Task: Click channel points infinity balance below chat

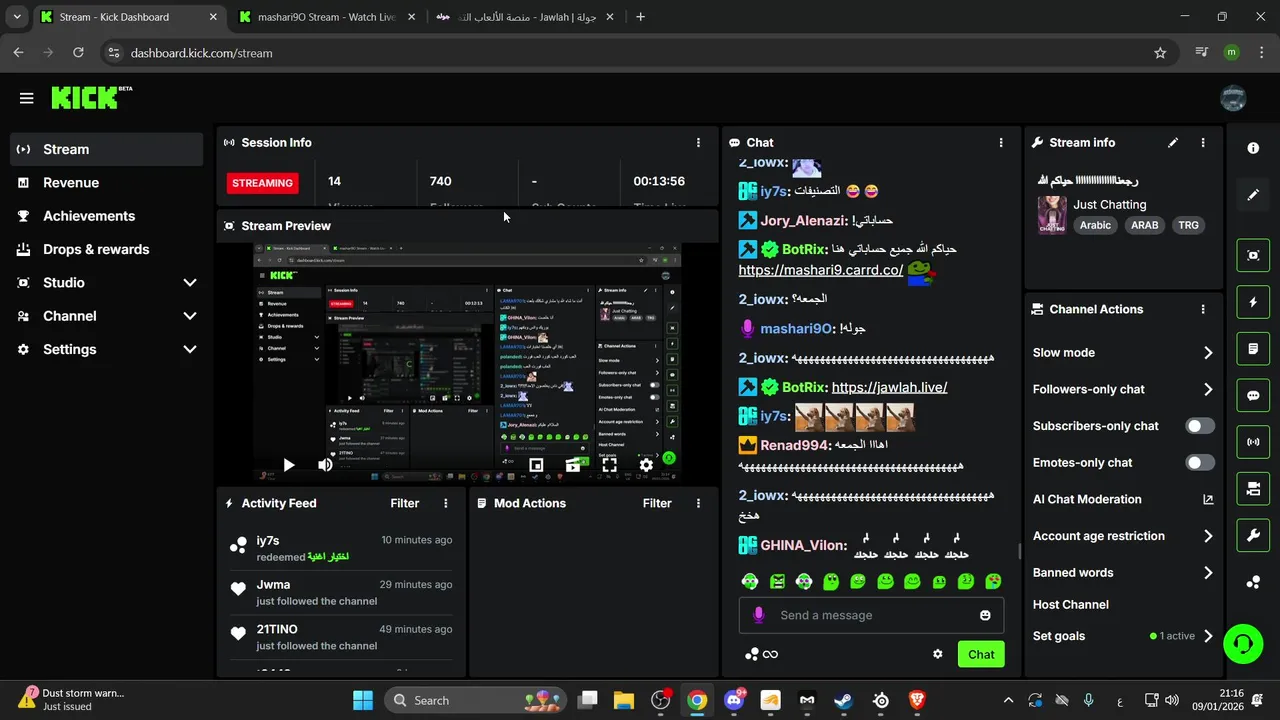Action: pos(761,654)
